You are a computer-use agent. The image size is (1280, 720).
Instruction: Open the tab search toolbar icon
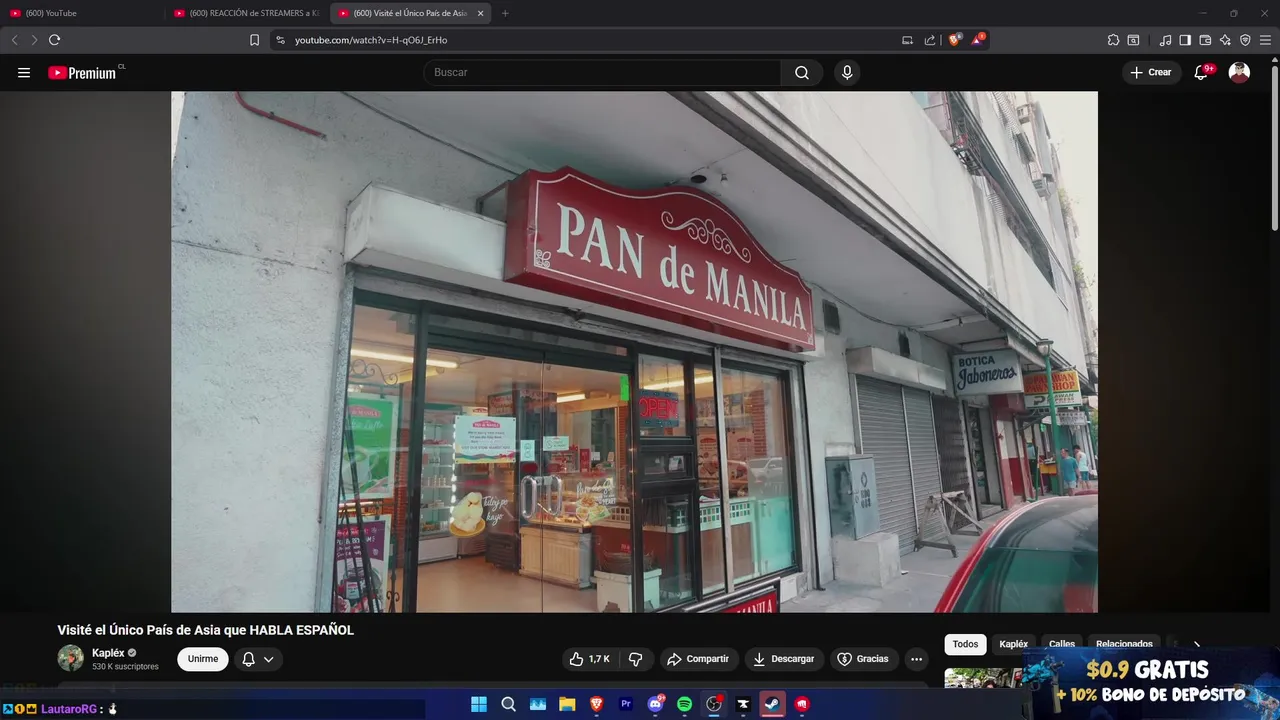[1133, 40]
